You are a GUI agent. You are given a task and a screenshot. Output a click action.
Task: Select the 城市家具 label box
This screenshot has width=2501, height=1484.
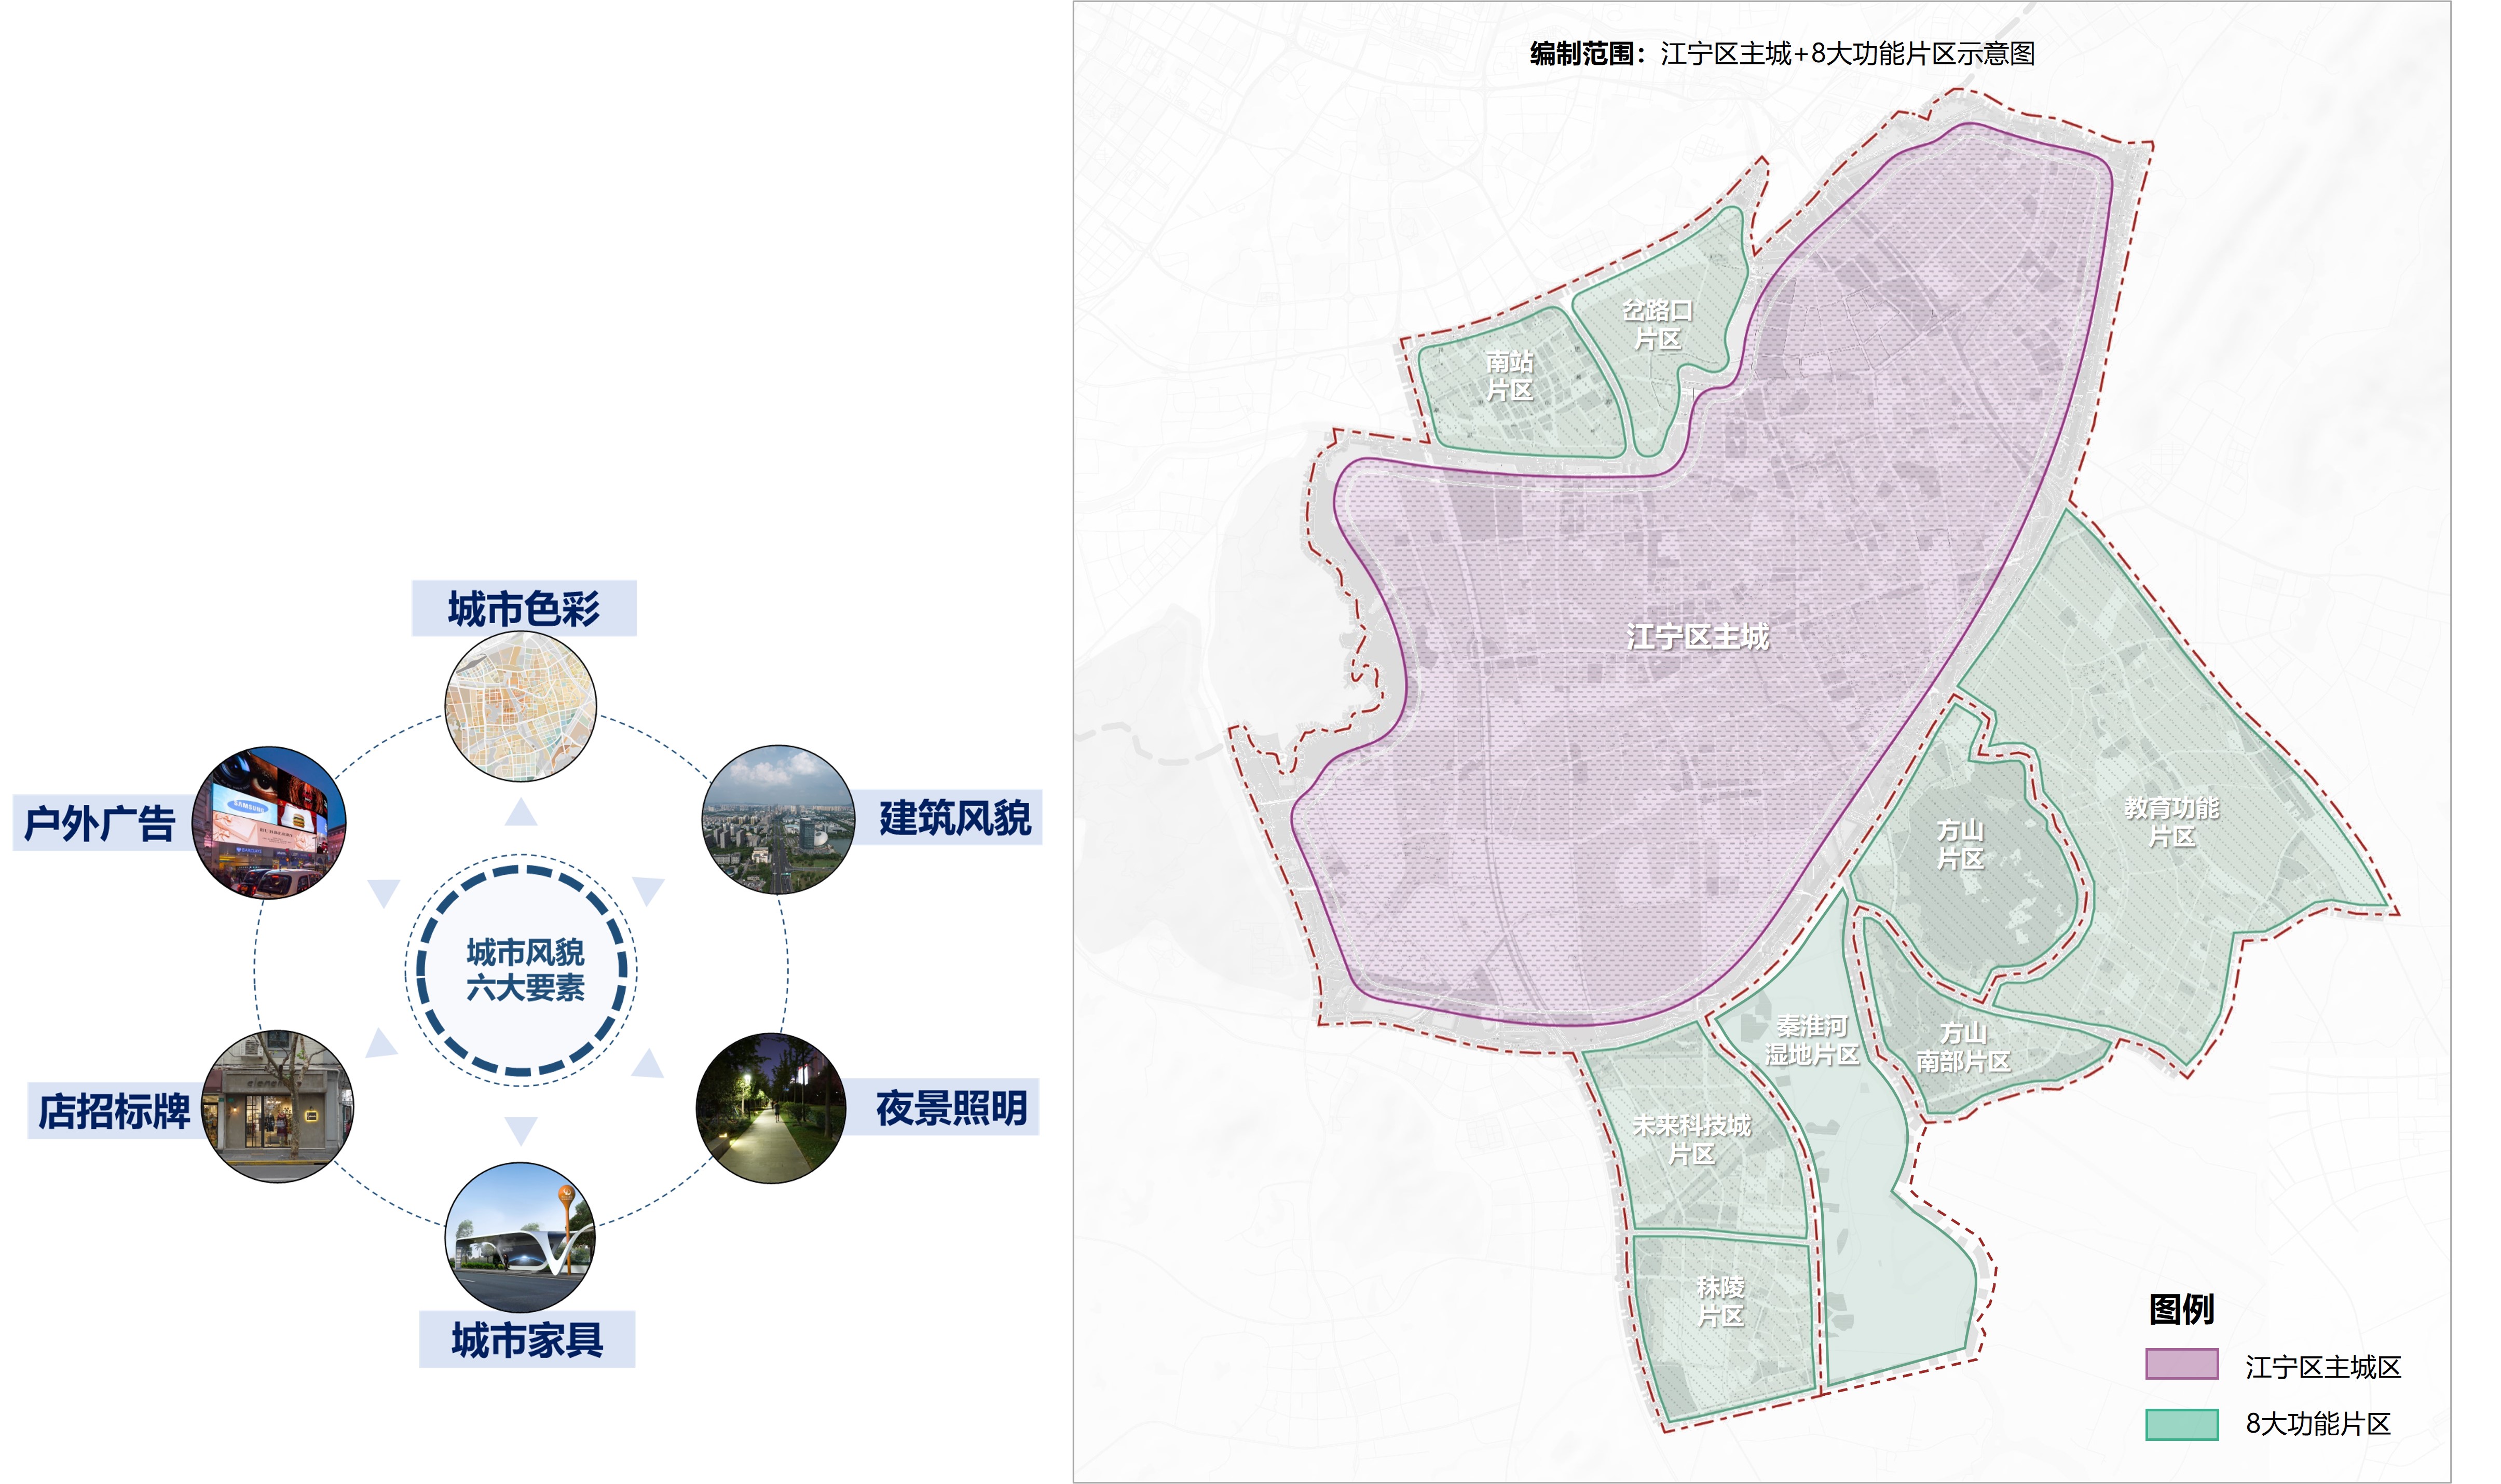point(527,1339)
